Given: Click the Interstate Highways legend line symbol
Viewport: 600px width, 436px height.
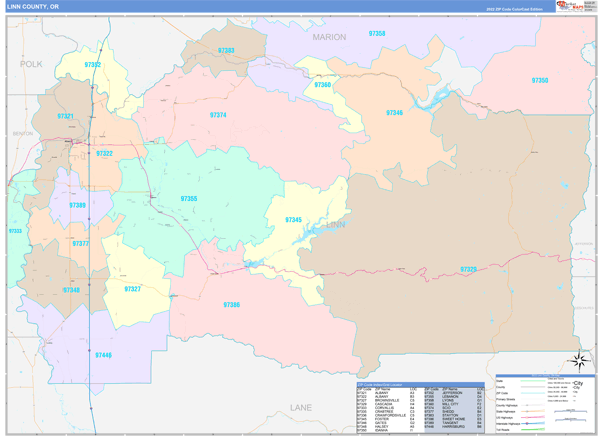Looking at the screenshot, I should click(x=533, y=423).
